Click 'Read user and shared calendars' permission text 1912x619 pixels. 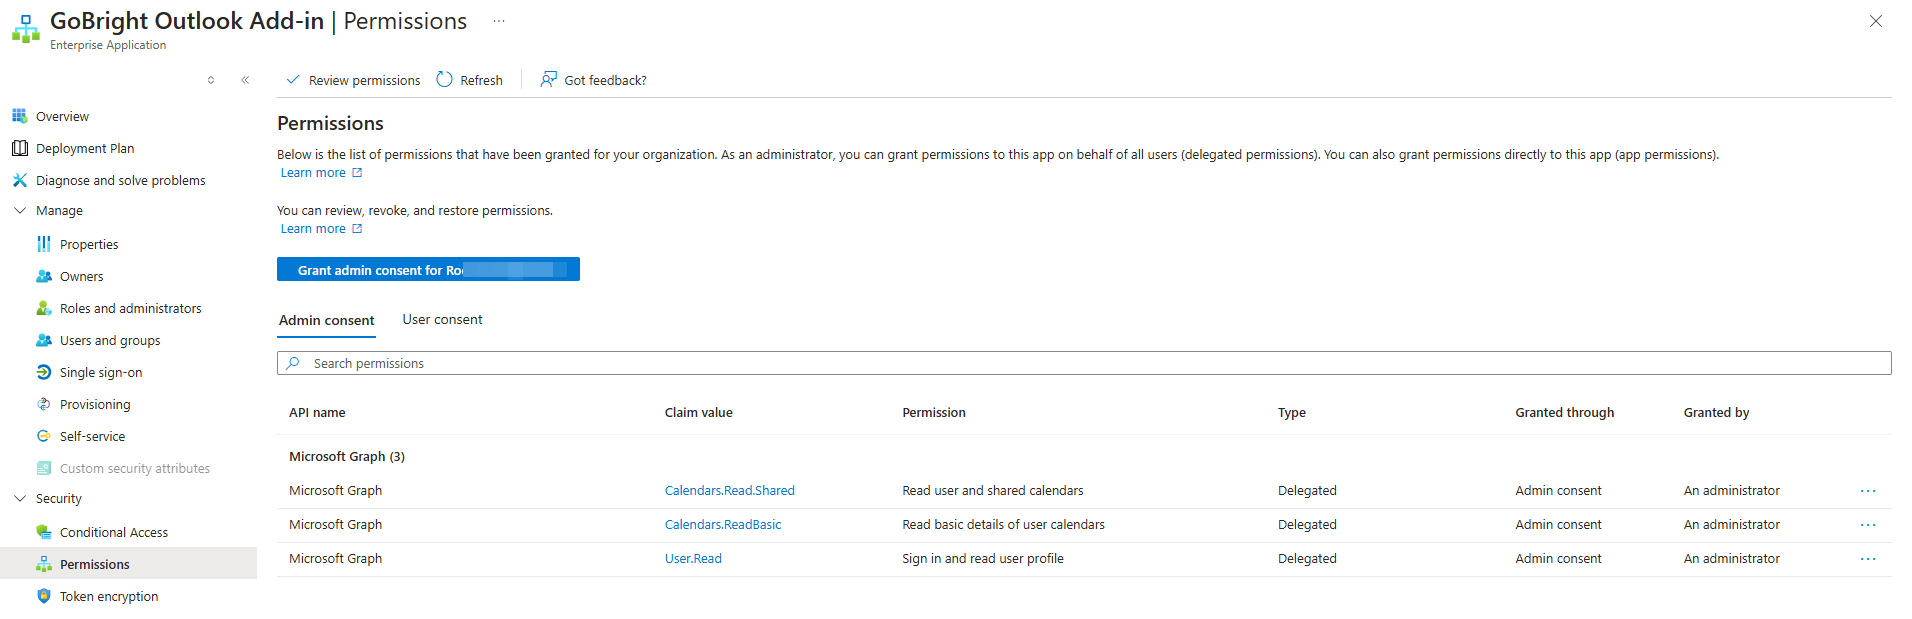(x=992, y=491)
